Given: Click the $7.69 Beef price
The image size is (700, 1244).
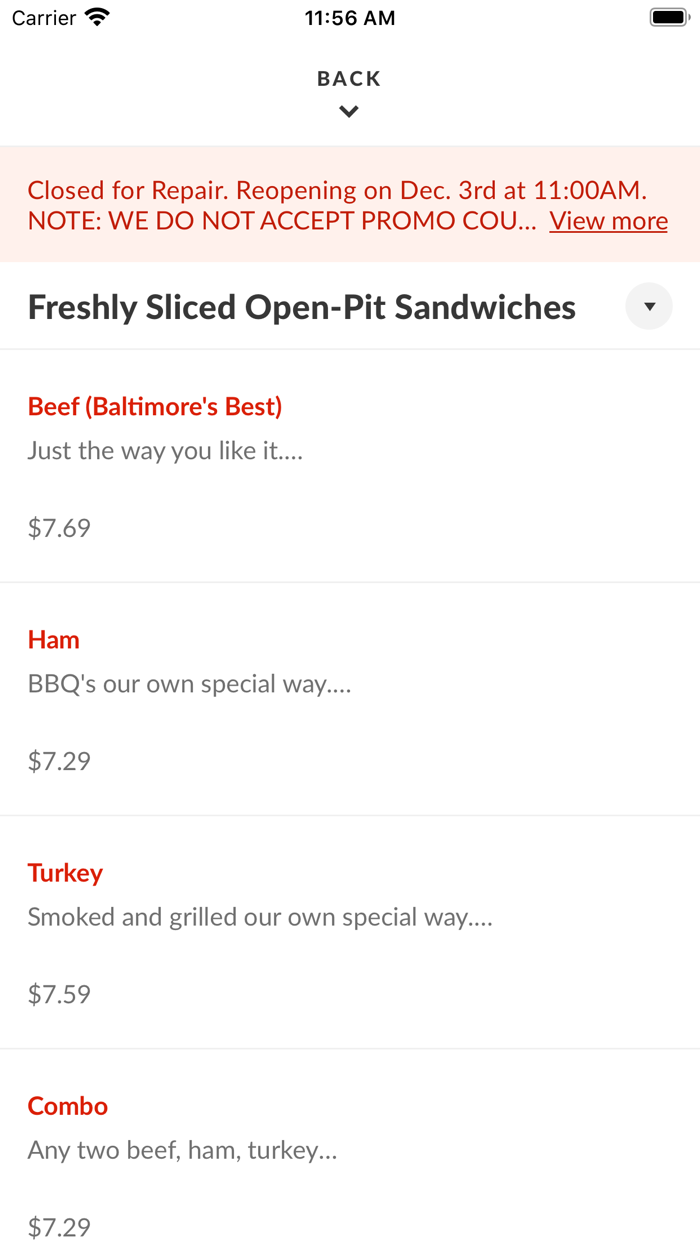Looking at the screenshot, I should (x=58, y=527).
